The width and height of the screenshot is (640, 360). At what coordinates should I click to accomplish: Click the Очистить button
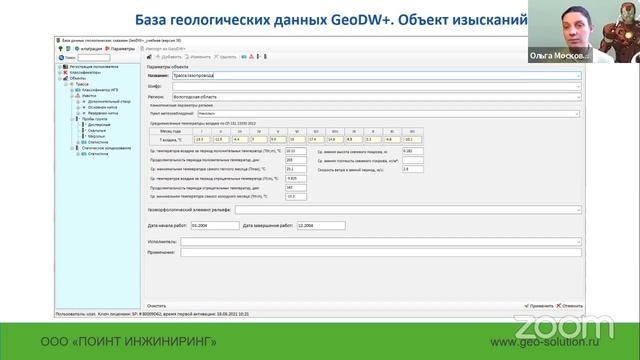156,306
